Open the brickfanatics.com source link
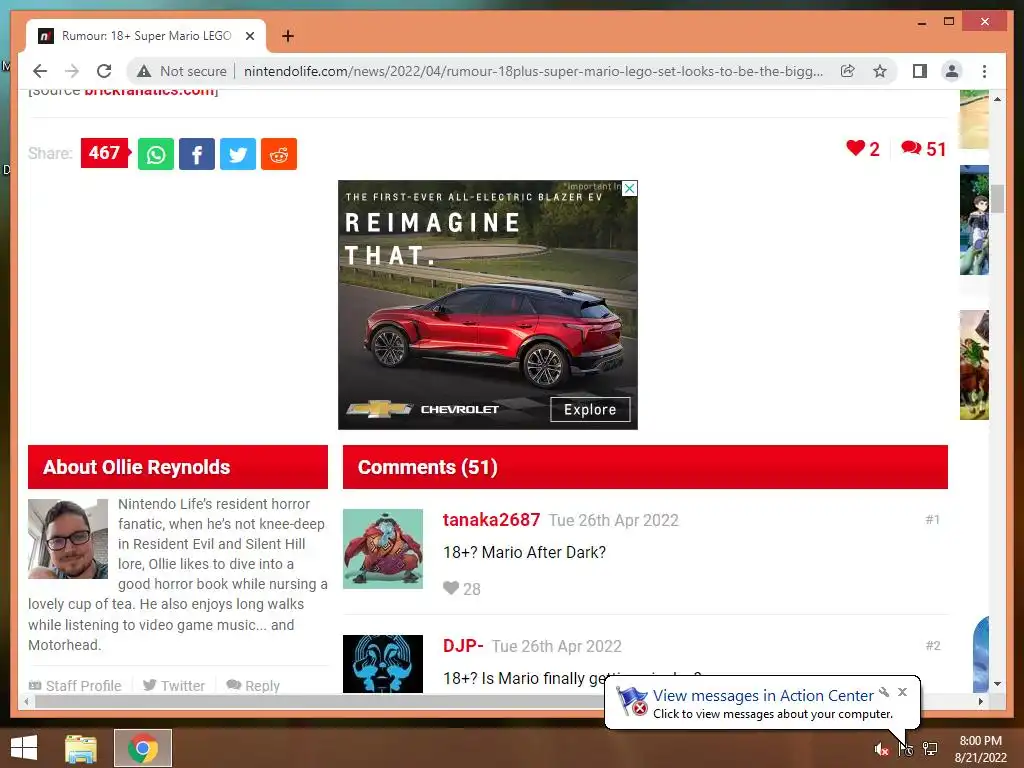1024x768 pixels. coord(150,91)
